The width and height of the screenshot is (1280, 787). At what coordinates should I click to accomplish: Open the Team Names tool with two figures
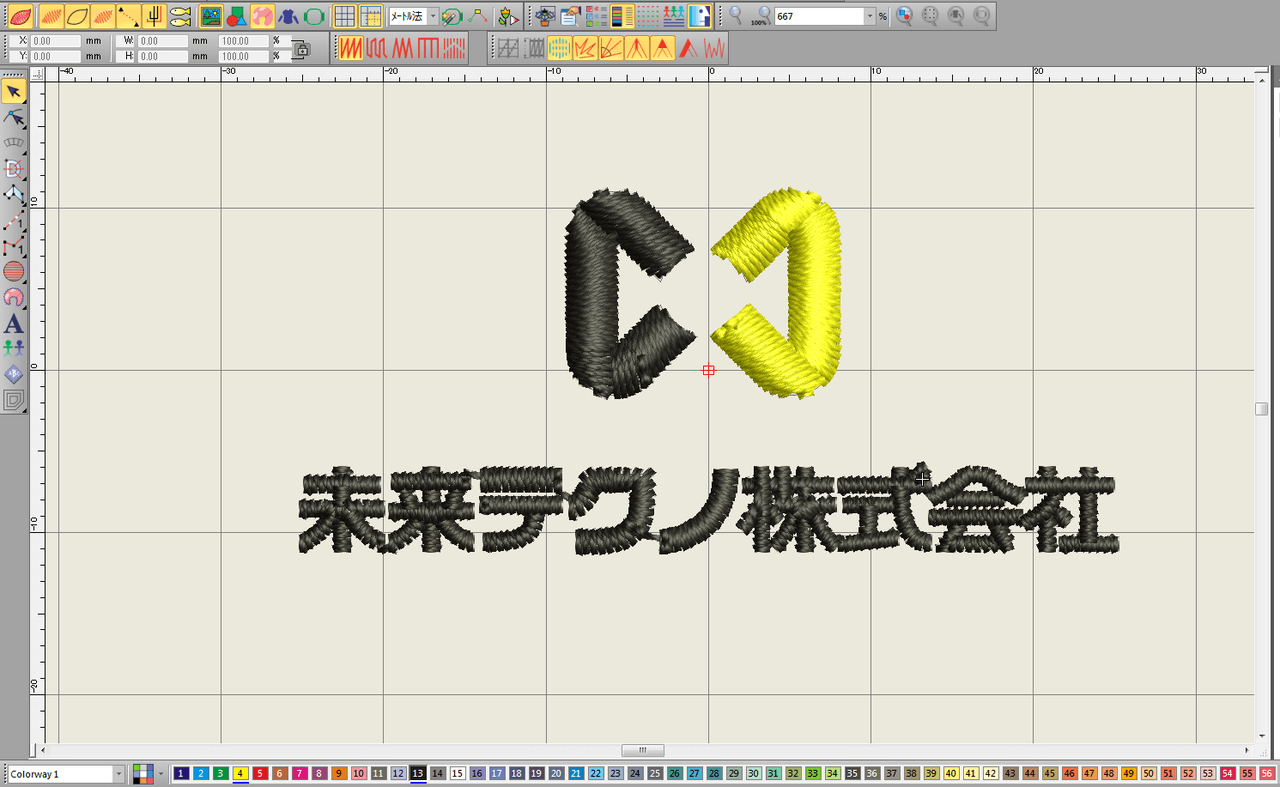(14, 348)
